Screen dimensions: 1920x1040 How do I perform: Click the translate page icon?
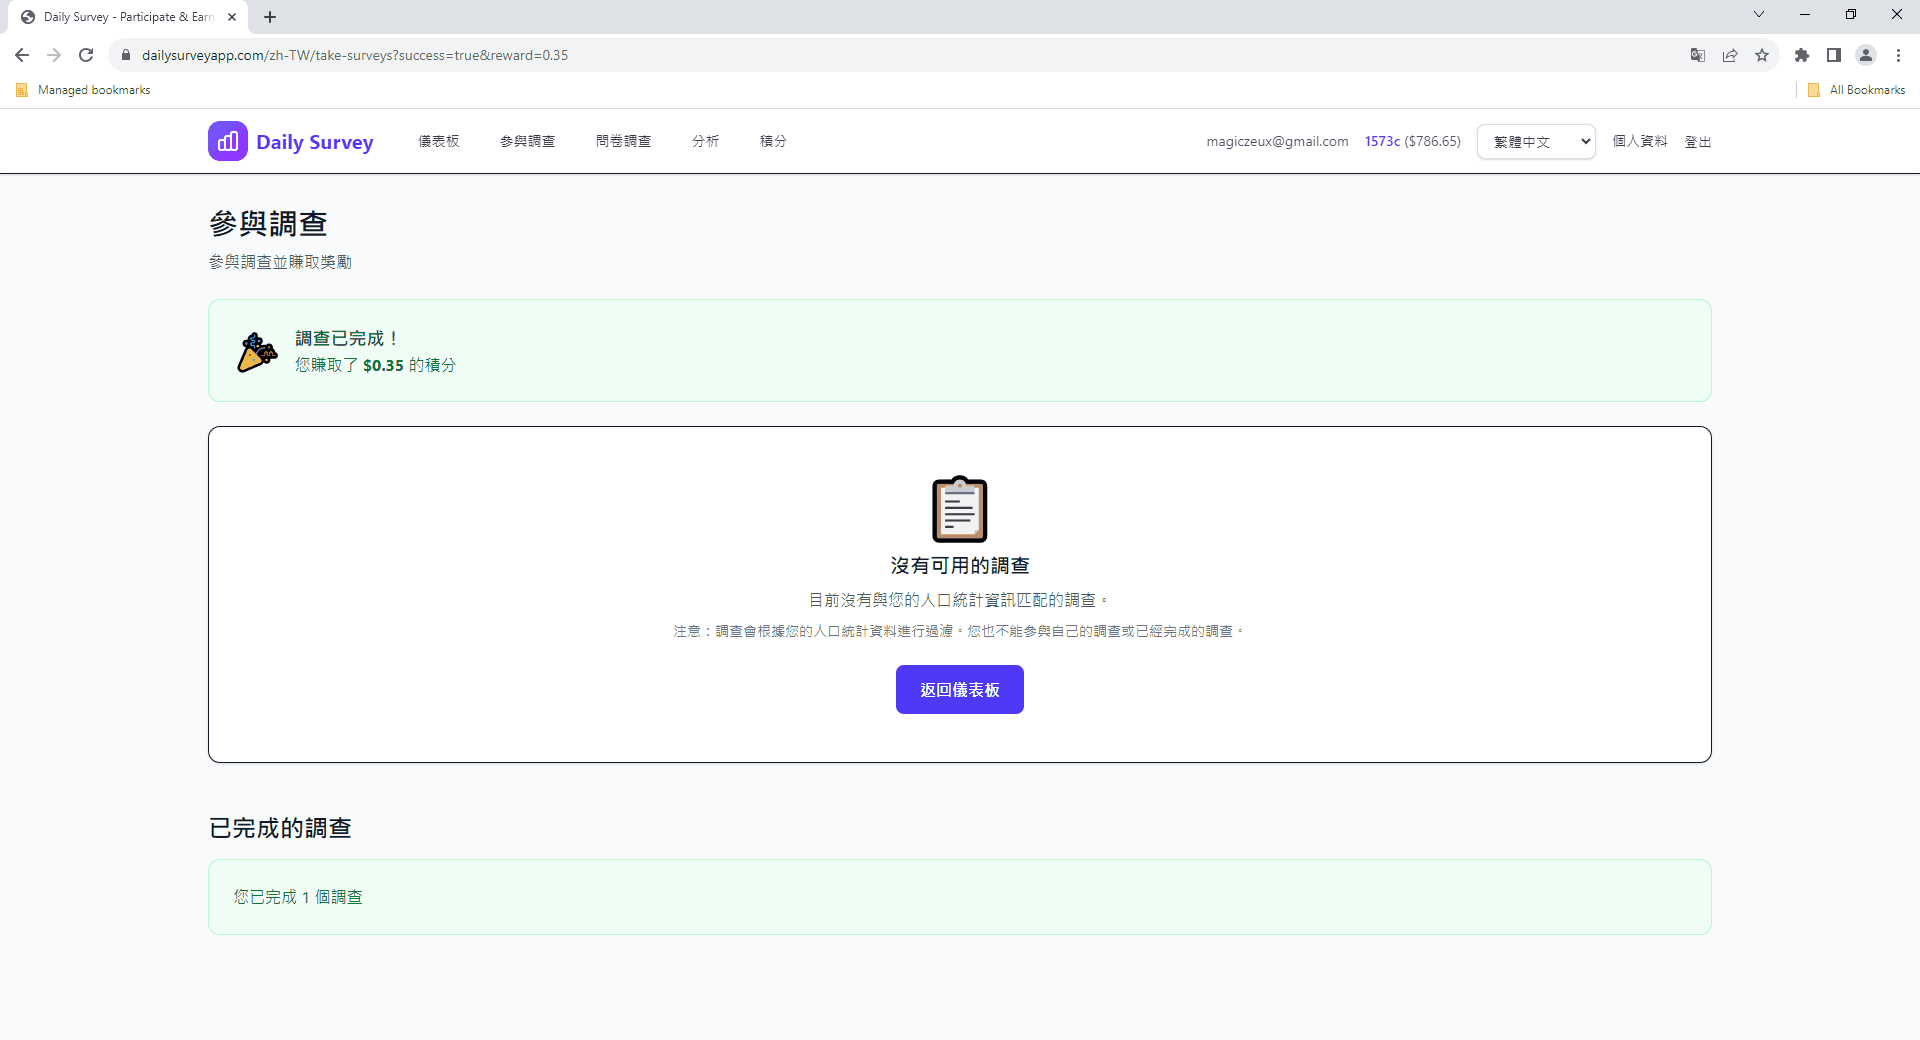tap(1697, 55)
